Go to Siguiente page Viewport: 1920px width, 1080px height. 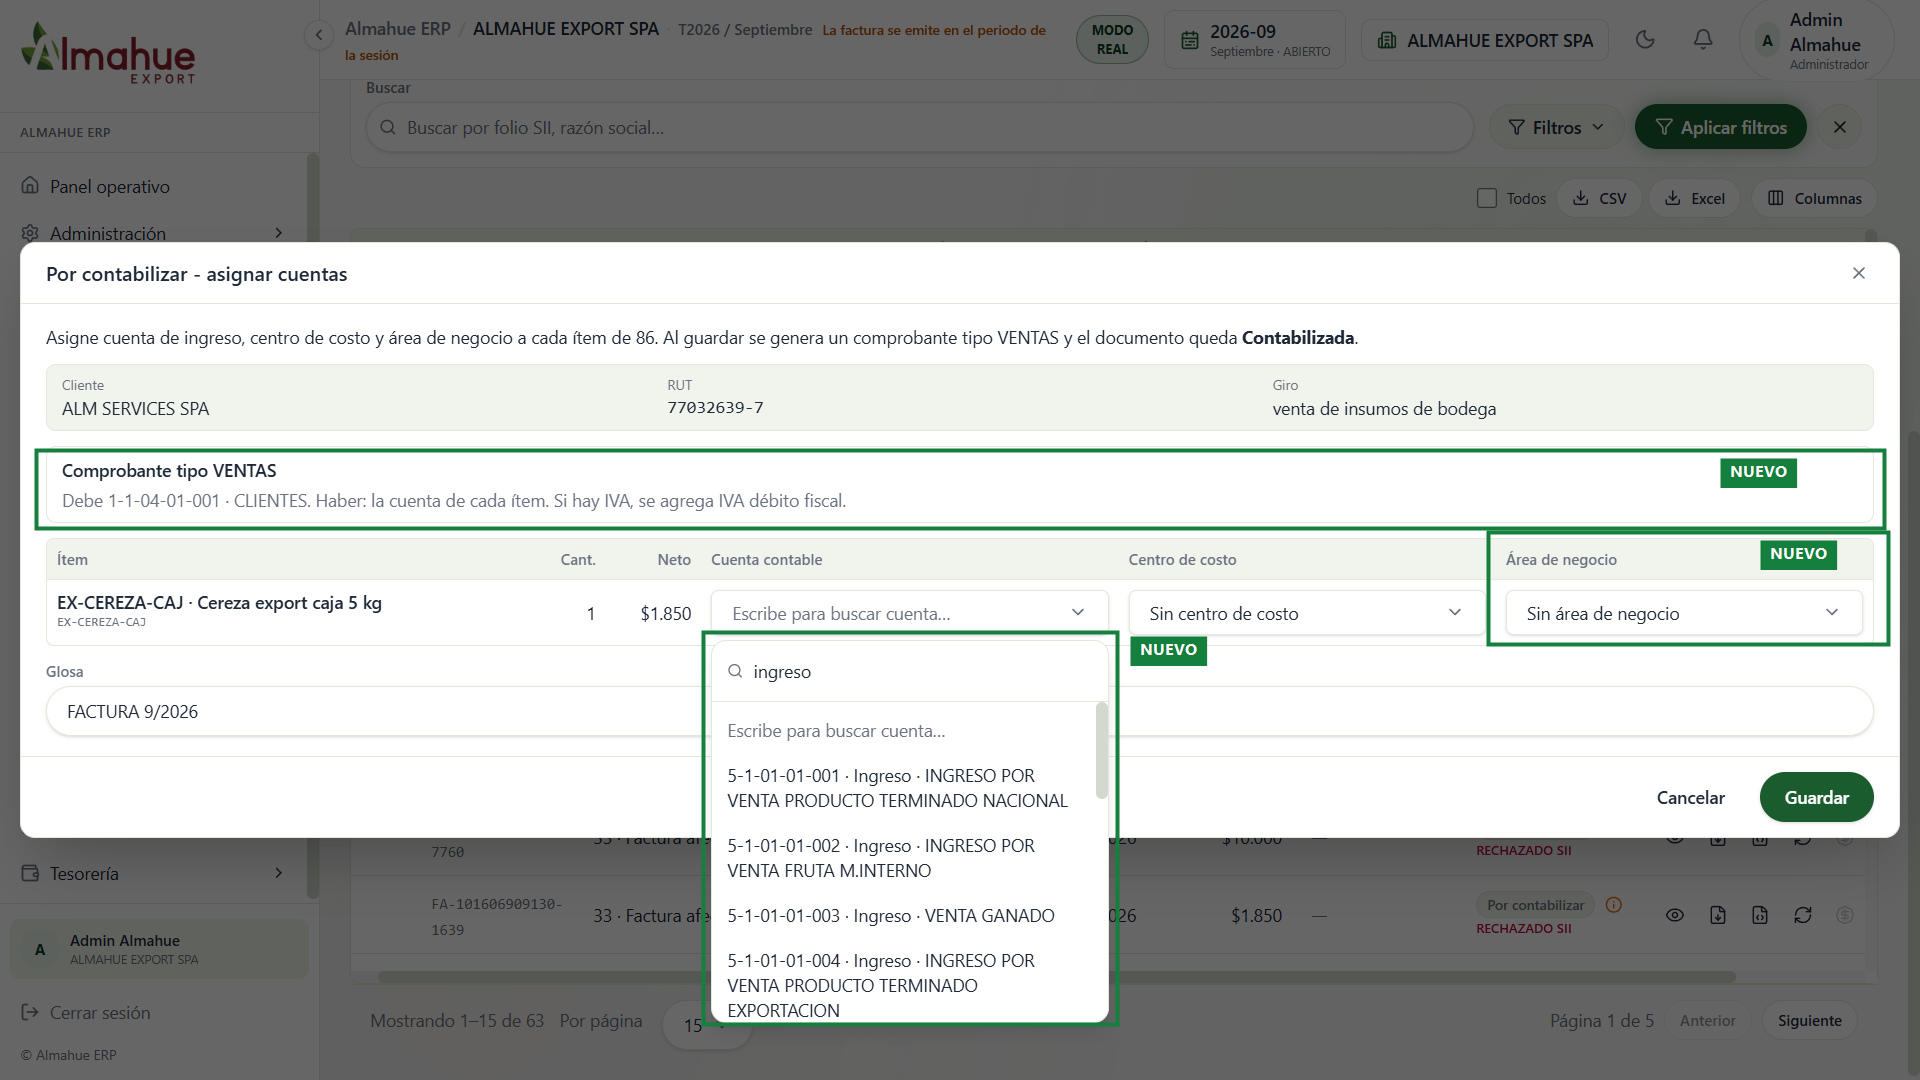coord(1809,1020)
